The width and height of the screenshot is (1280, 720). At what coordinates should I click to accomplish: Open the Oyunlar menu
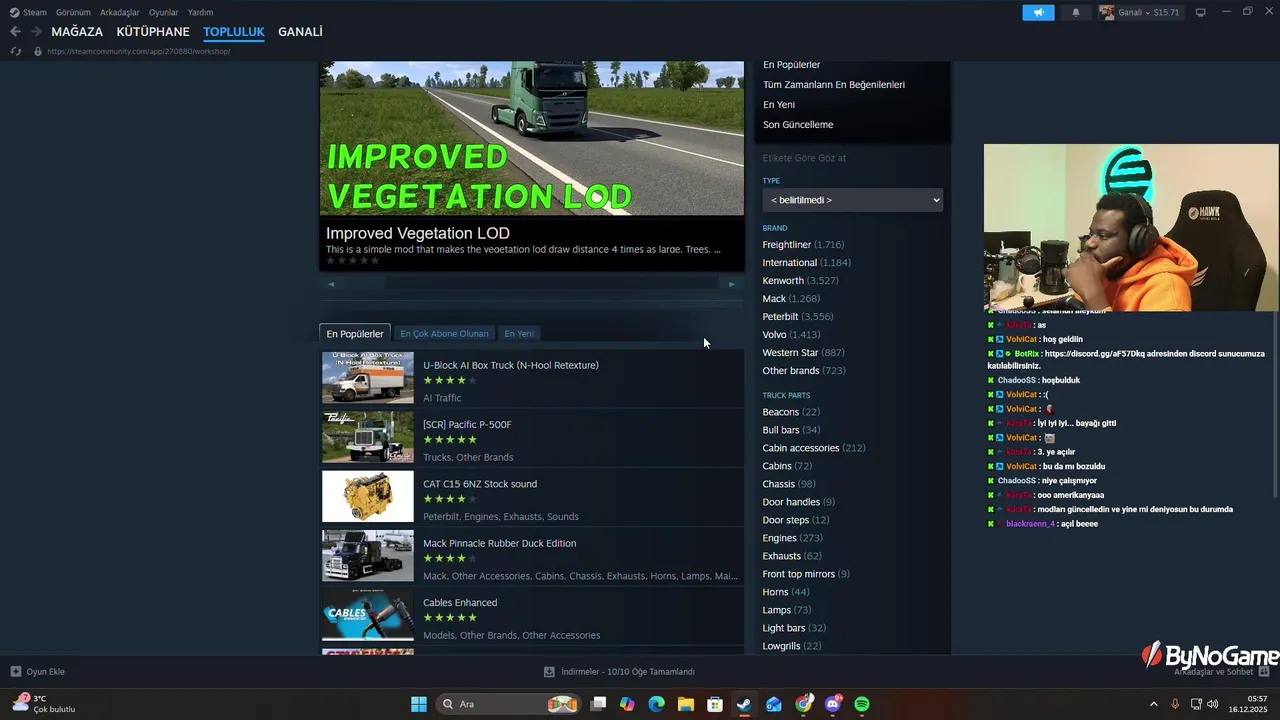point(164,12)
